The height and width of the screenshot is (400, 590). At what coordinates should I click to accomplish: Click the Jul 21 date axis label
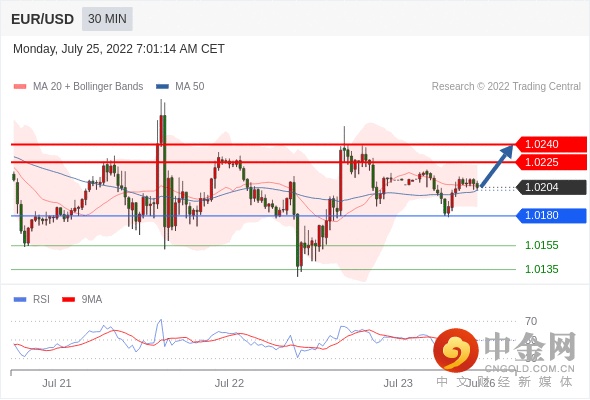[x=56, y=383]
